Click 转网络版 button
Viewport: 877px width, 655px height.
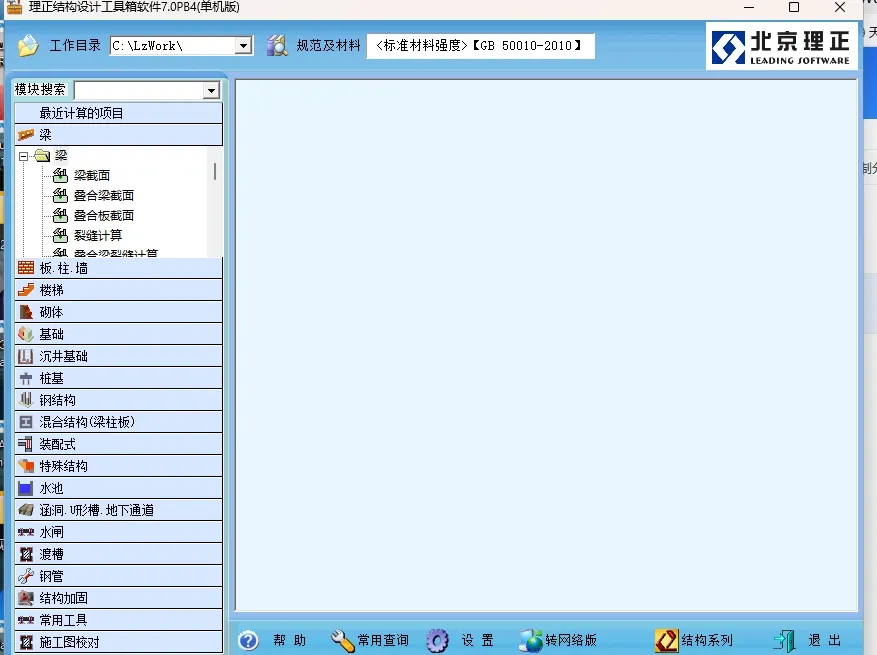click(x=558, y=640)
